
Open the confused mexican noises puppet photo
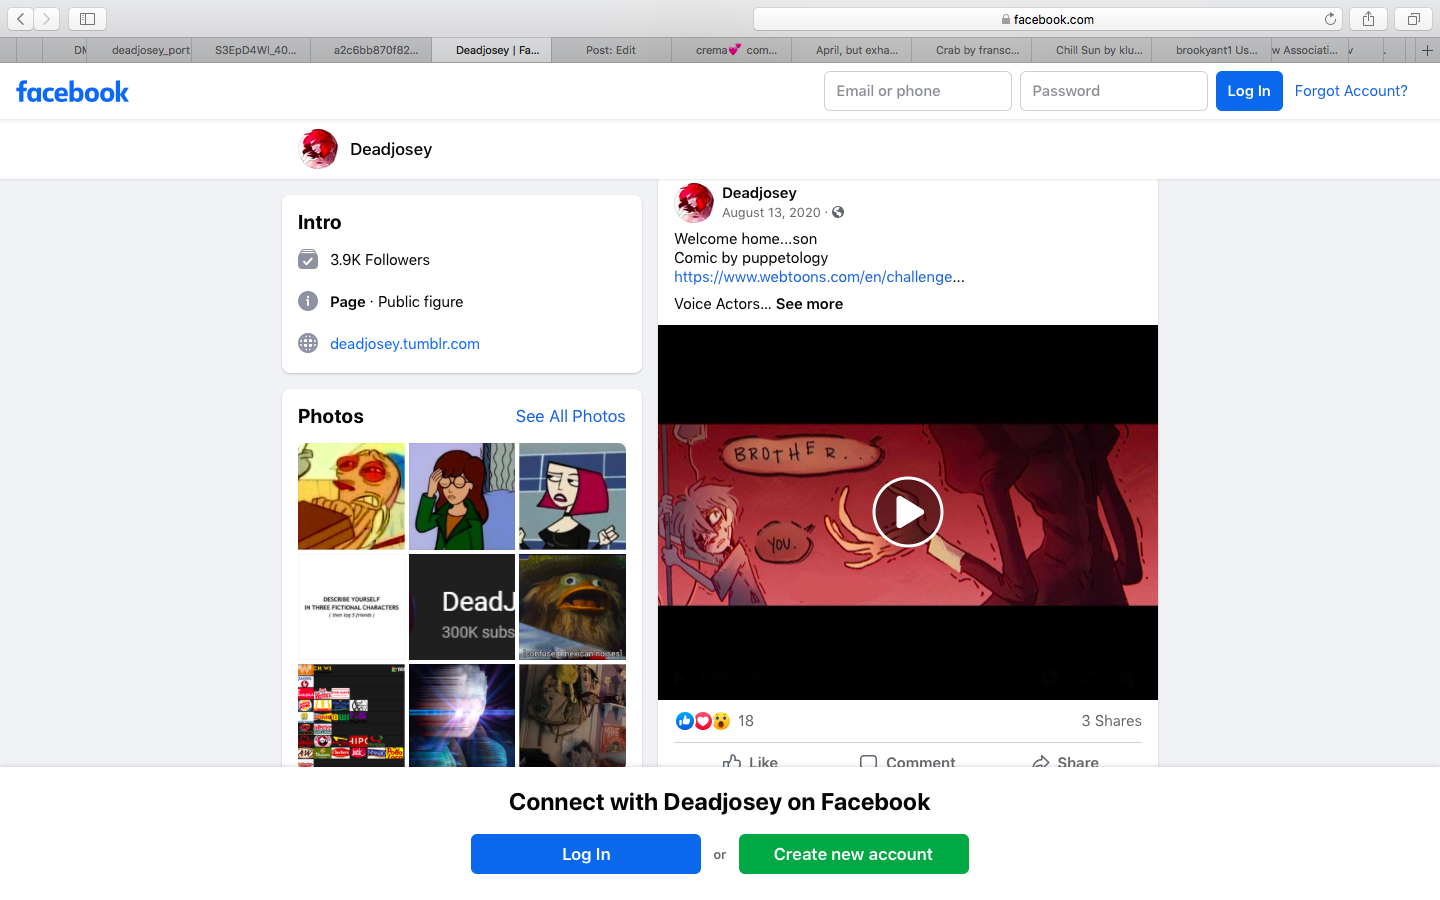tap(572, 607)
